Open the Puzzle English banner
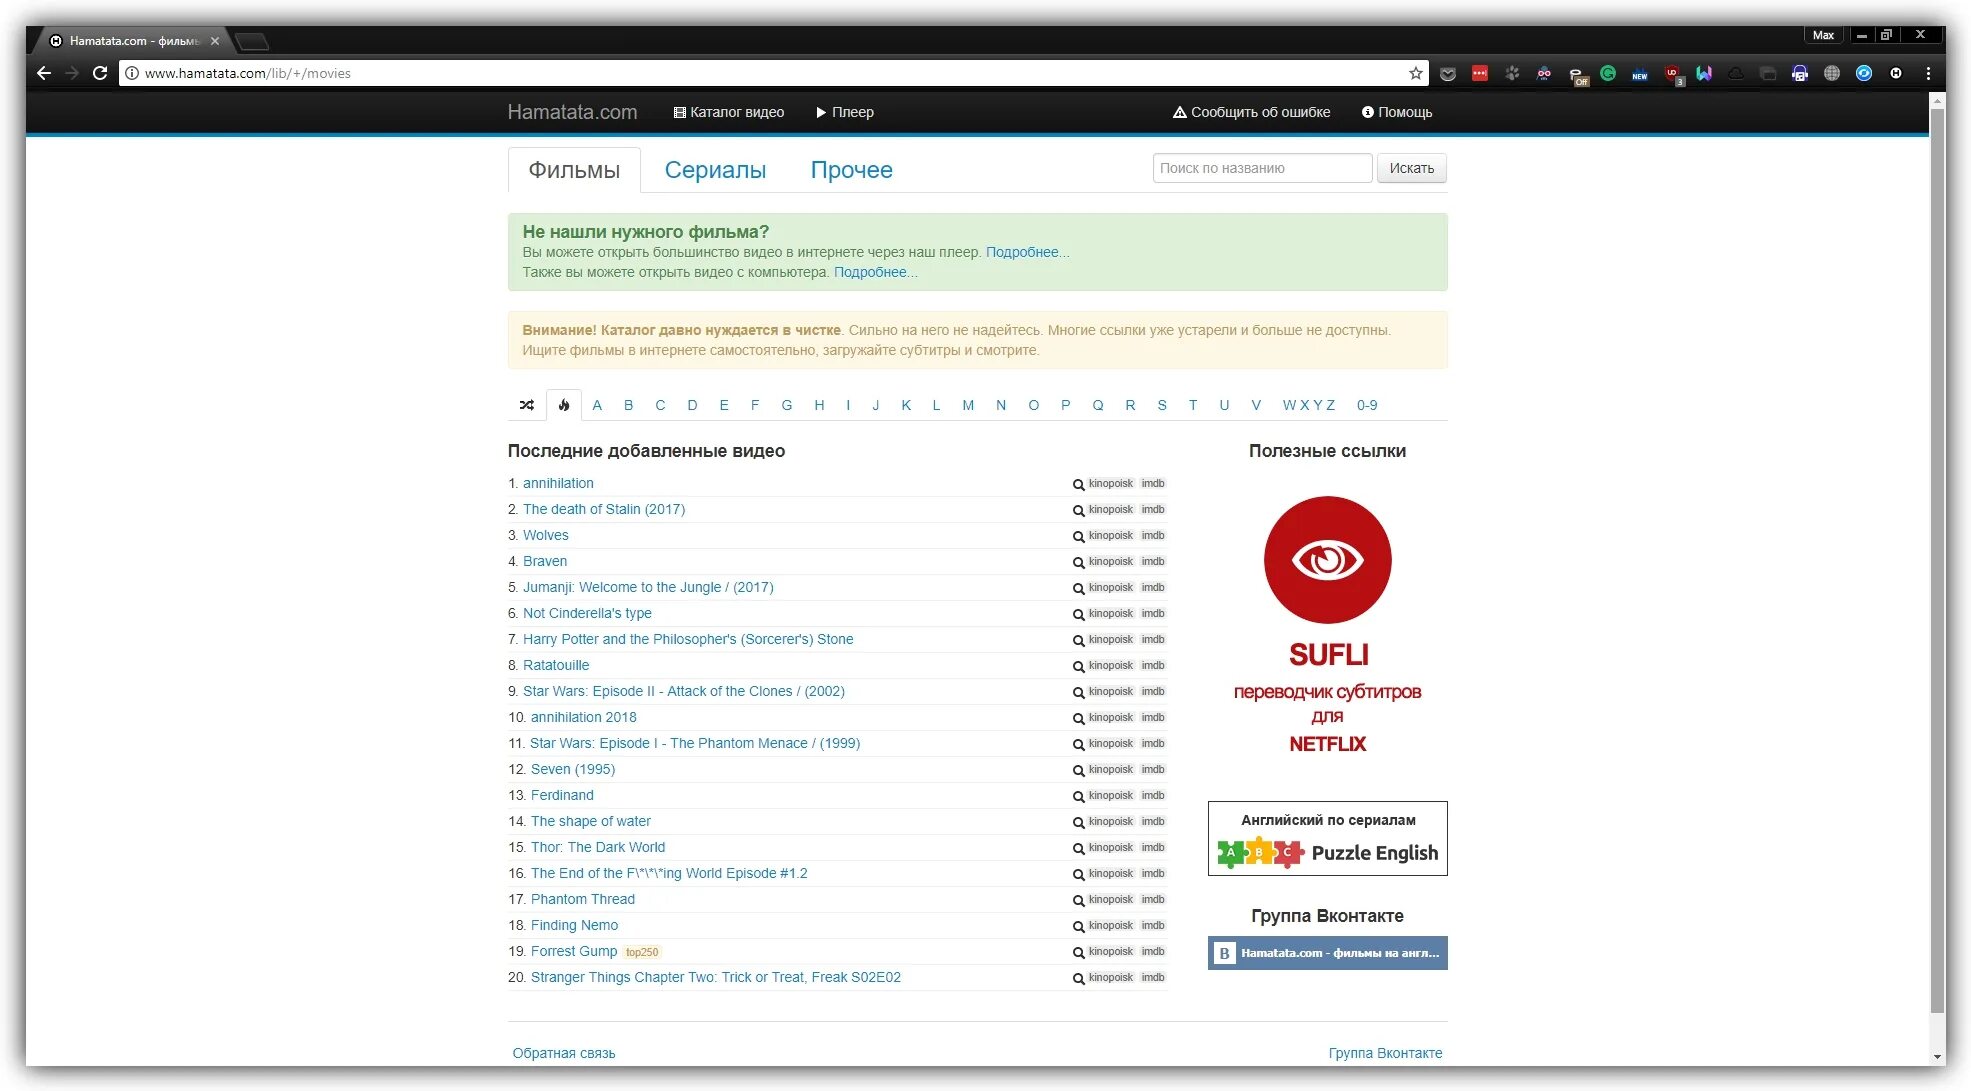This screenshot has height=1091, width=1971. point(1327,838)
